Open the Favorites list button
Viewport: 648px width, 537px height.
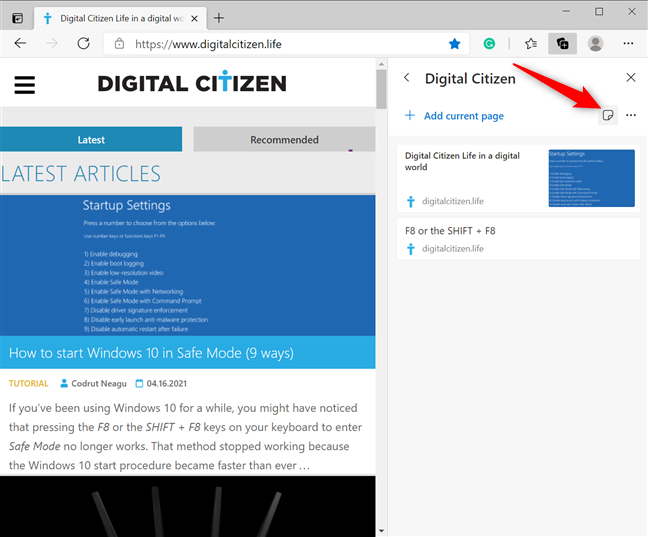click(x=531, y=43)
